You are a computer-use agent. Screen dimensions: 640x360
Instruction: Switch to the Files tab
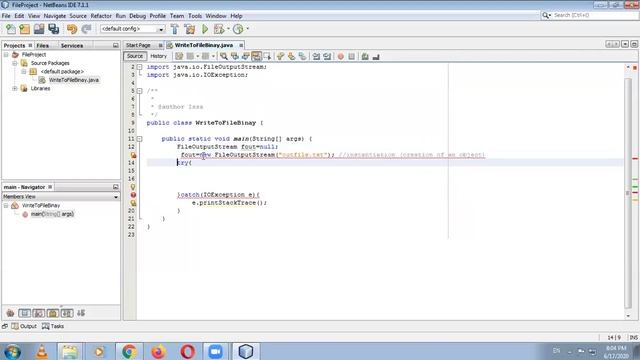coord(42,46)
